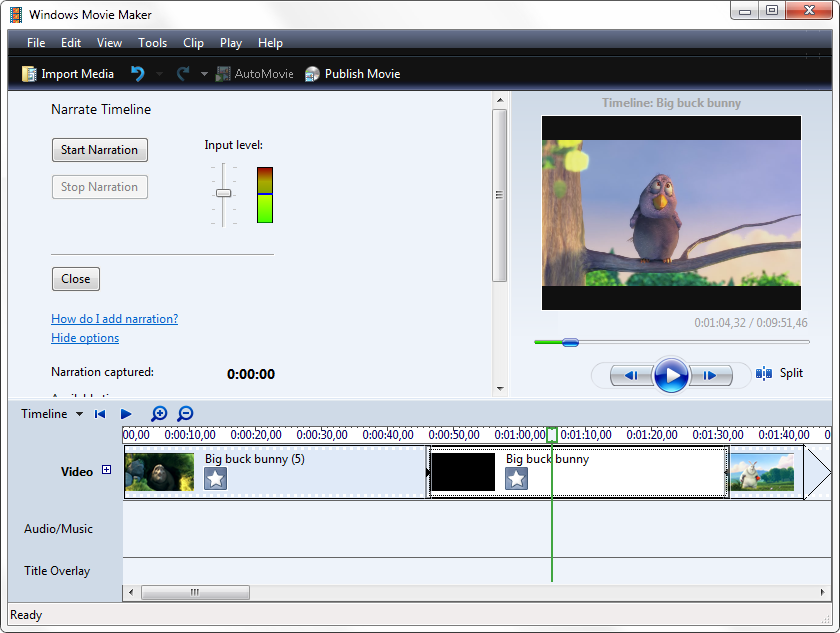Click the Narration captured time 0:00:00
This screenshot has width=840, height=633.
[251, 374]
